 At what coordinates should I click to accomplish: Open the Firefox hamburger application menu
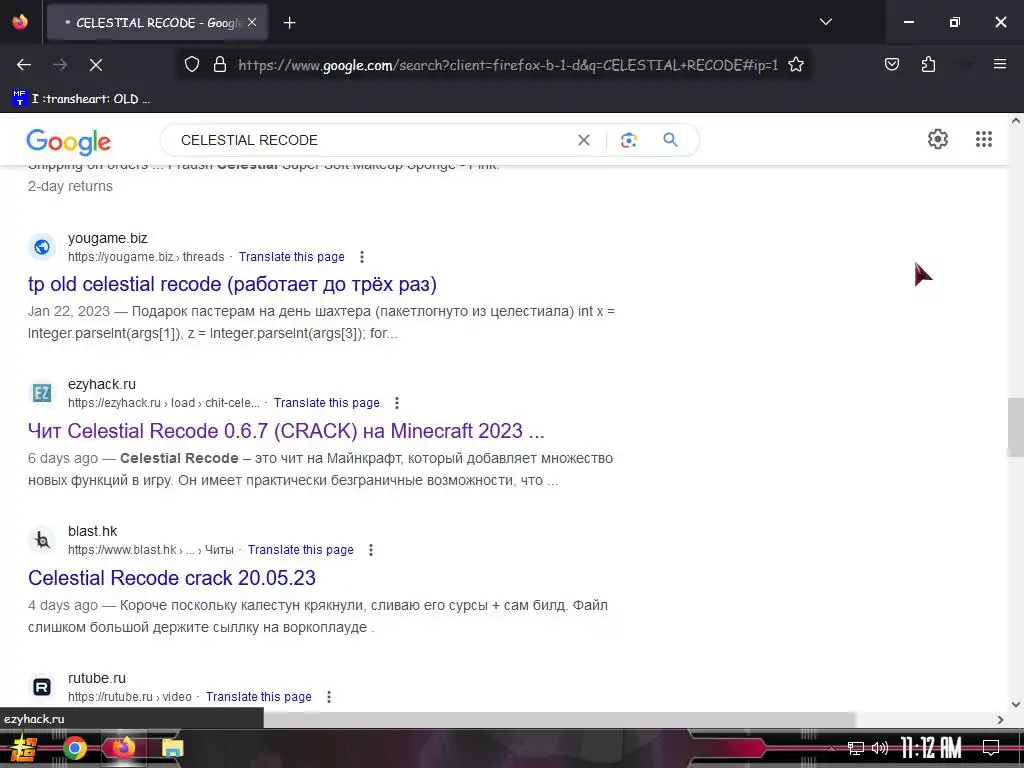point(999,64)
